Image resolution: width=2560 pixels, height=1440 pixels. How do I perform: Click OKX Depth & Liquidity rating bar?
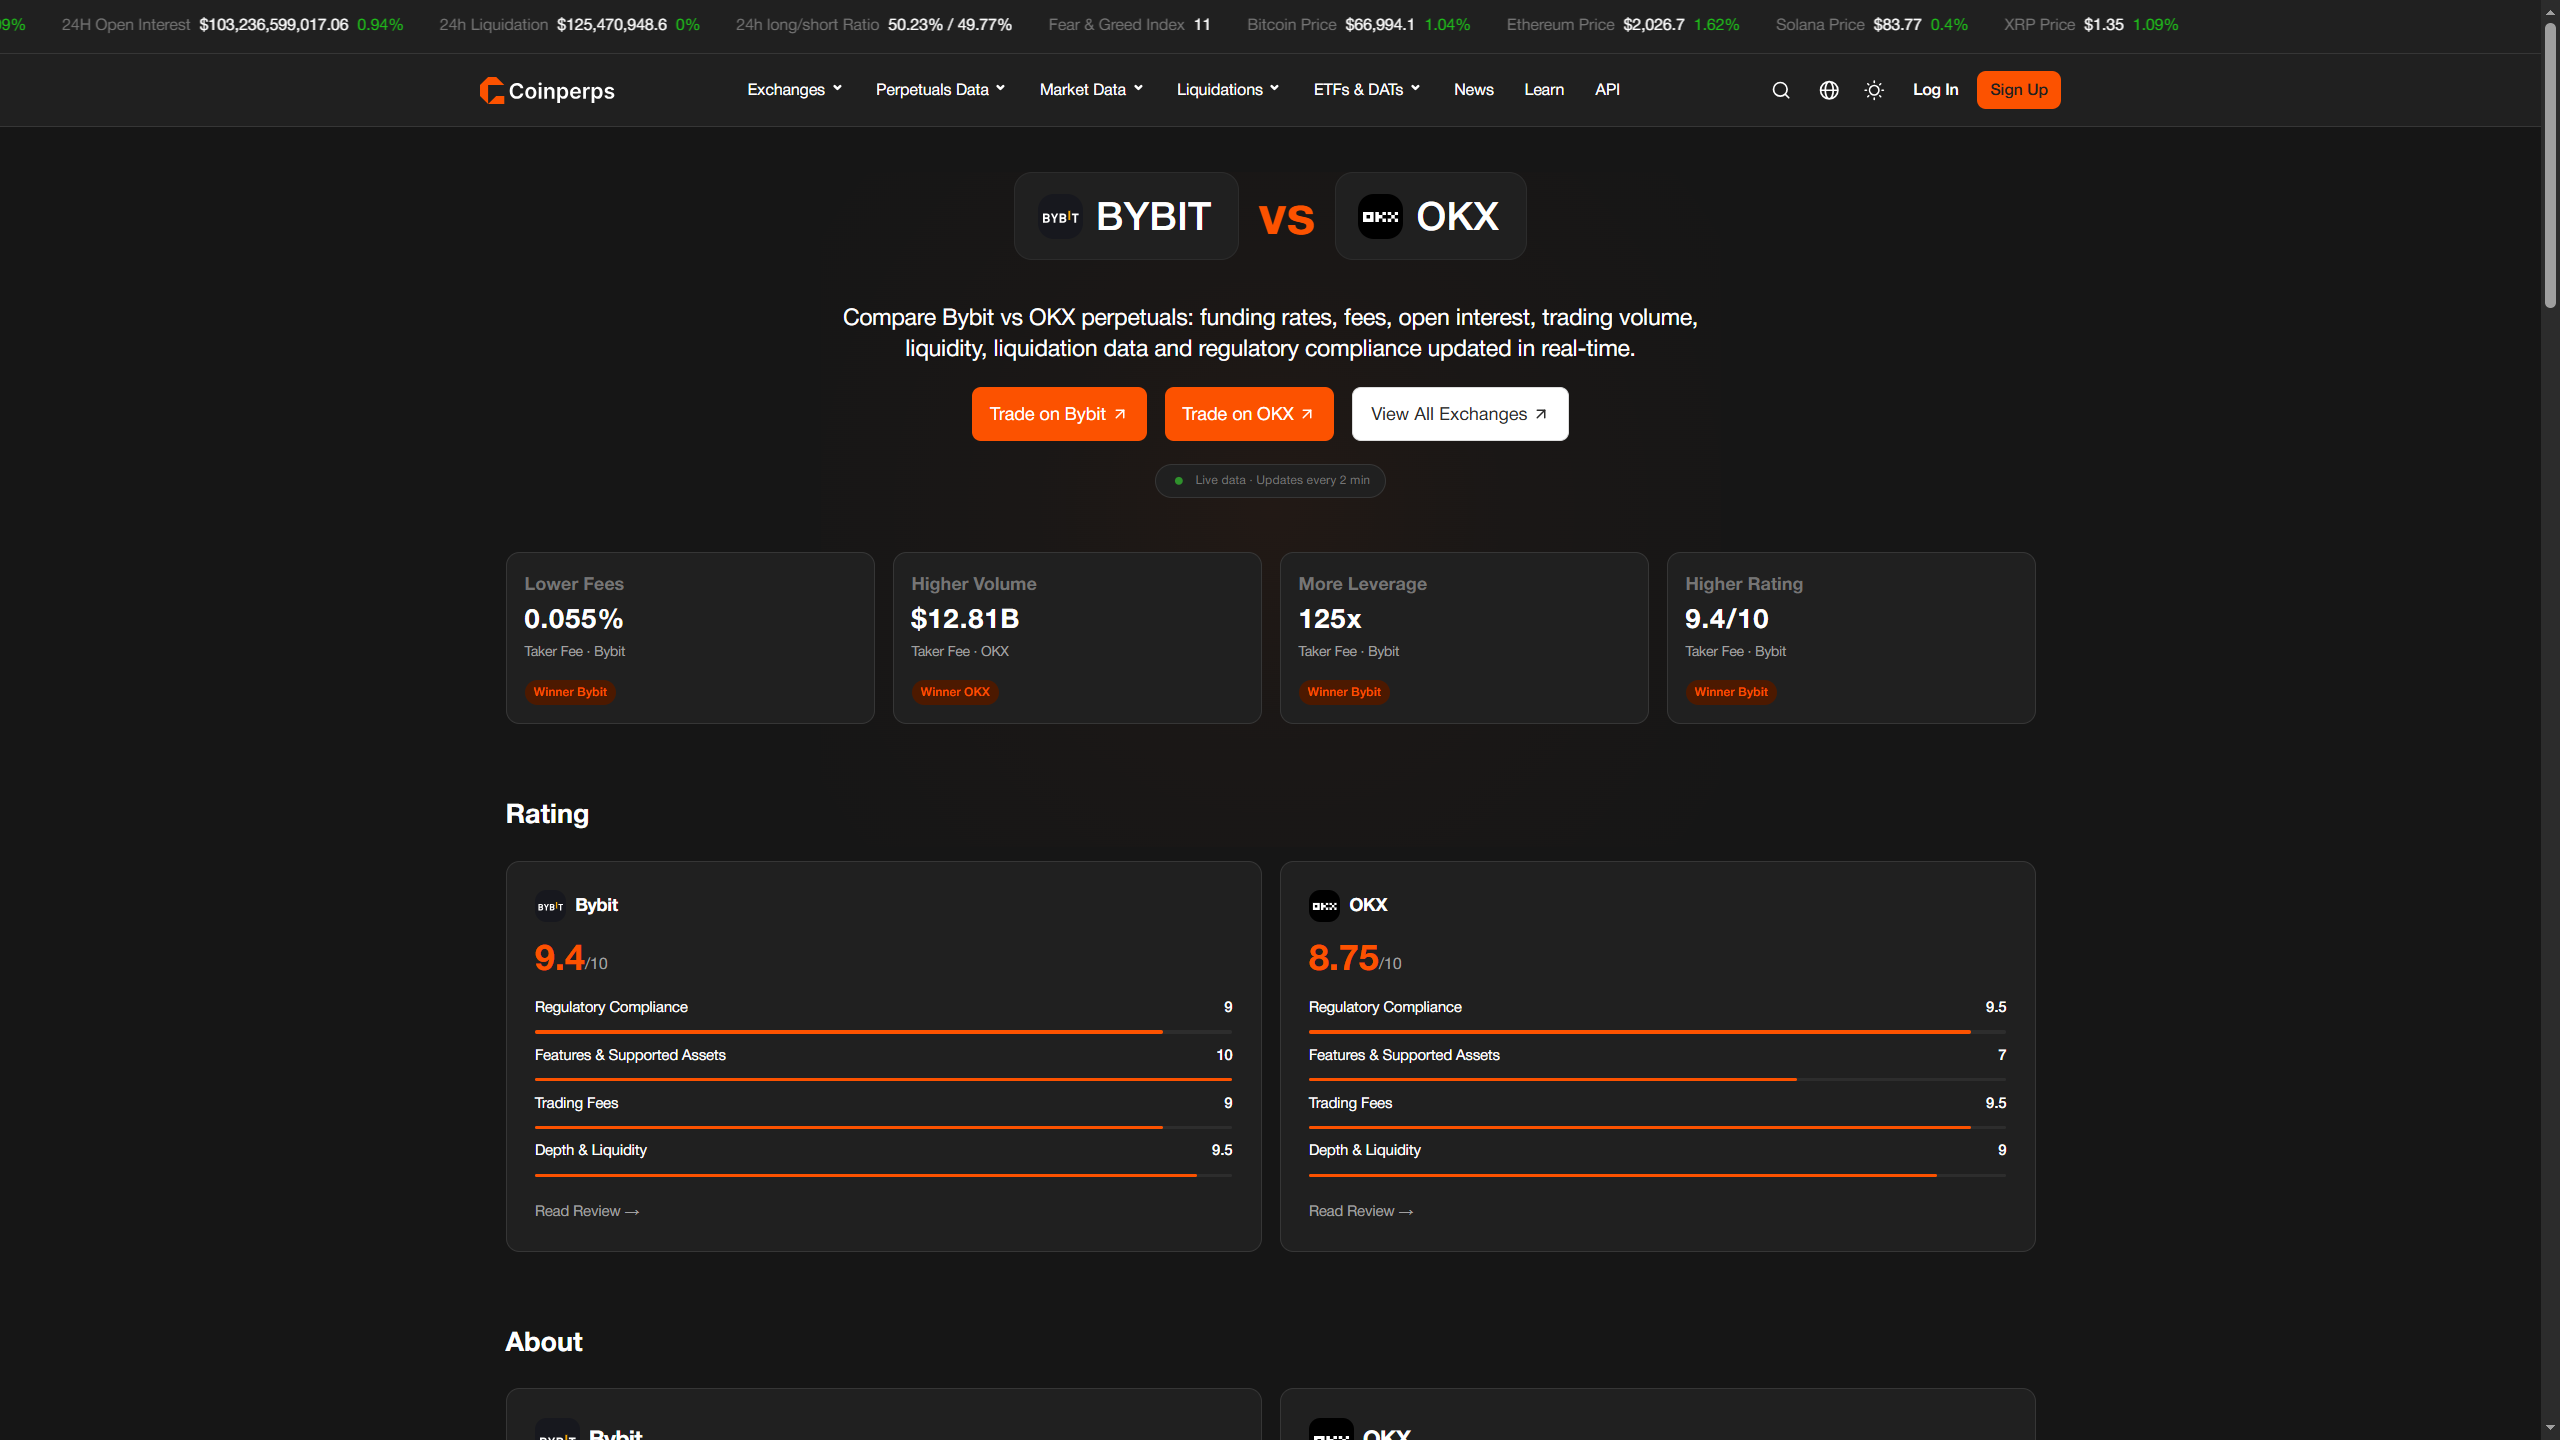point(1658,1175)
